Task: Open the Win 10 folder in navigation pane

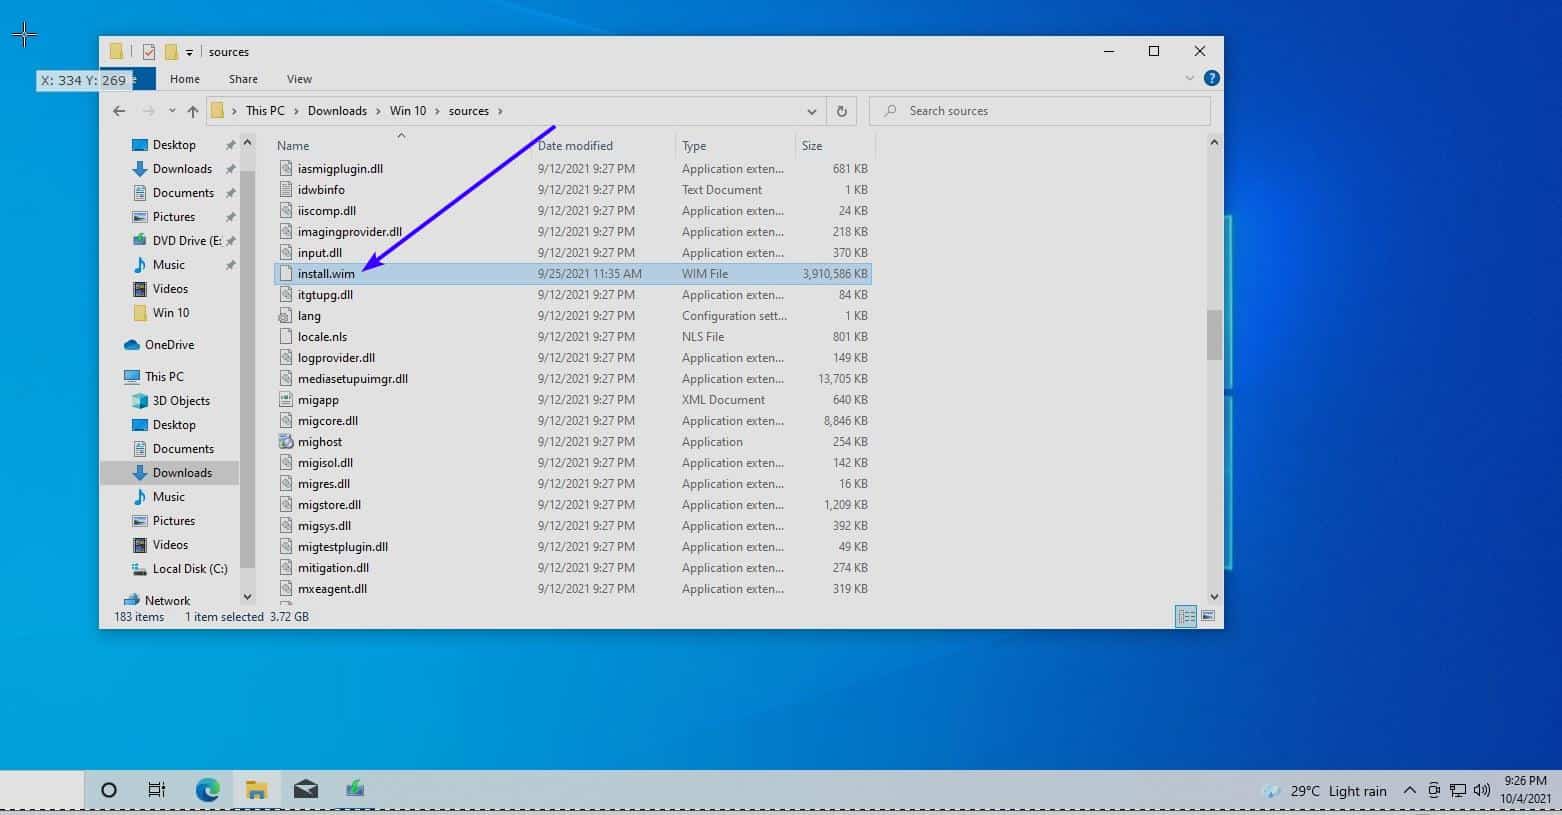Action: tap(171, 313)
